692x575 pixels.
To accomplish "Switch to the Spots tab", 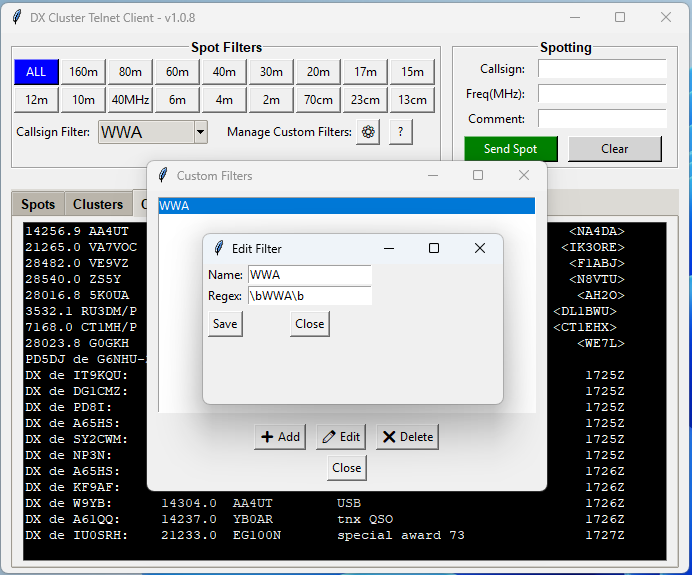I will [38, 204].
